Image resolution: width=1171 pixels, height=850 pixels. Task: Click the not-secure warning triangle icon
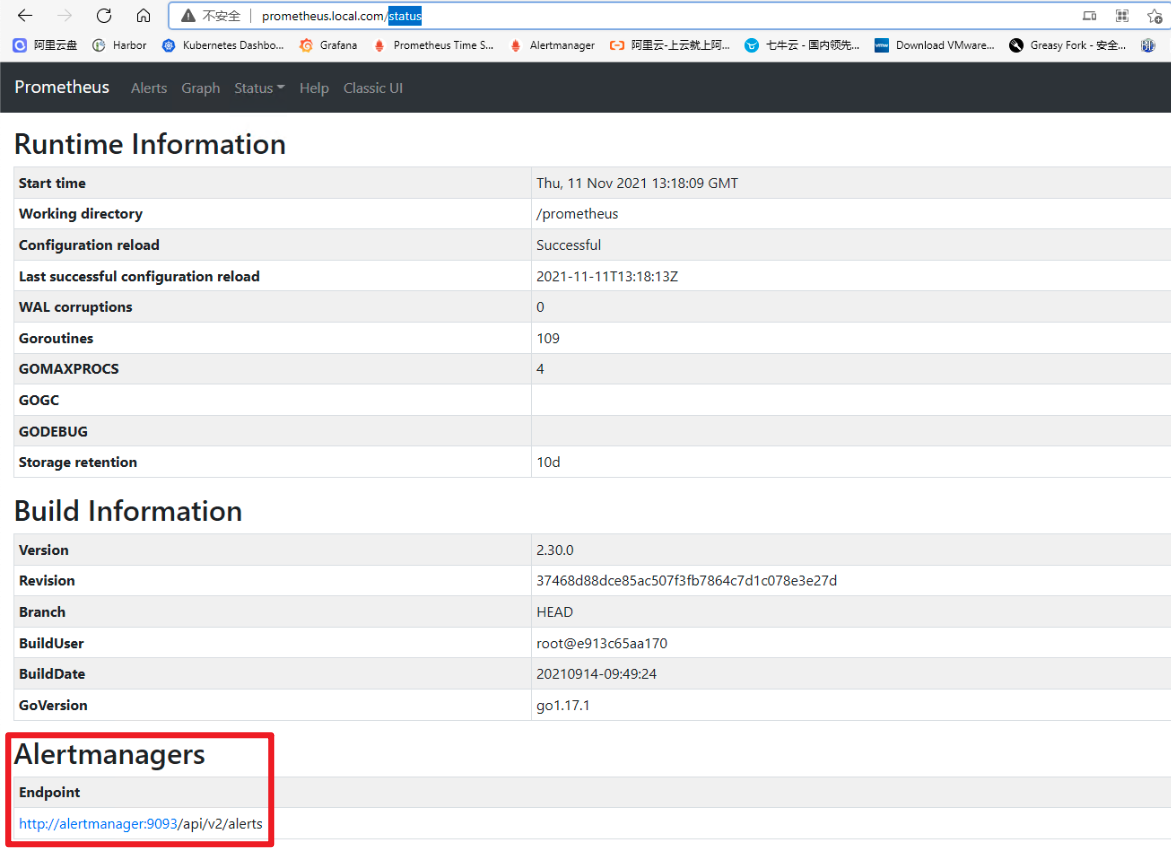coord(188,16)
